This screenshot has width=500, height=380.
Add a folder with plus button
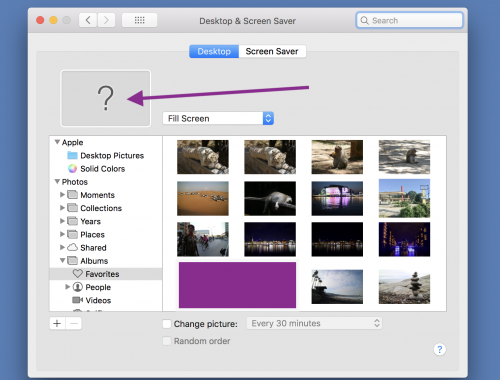pyautogui.click(x=57, y=323)
